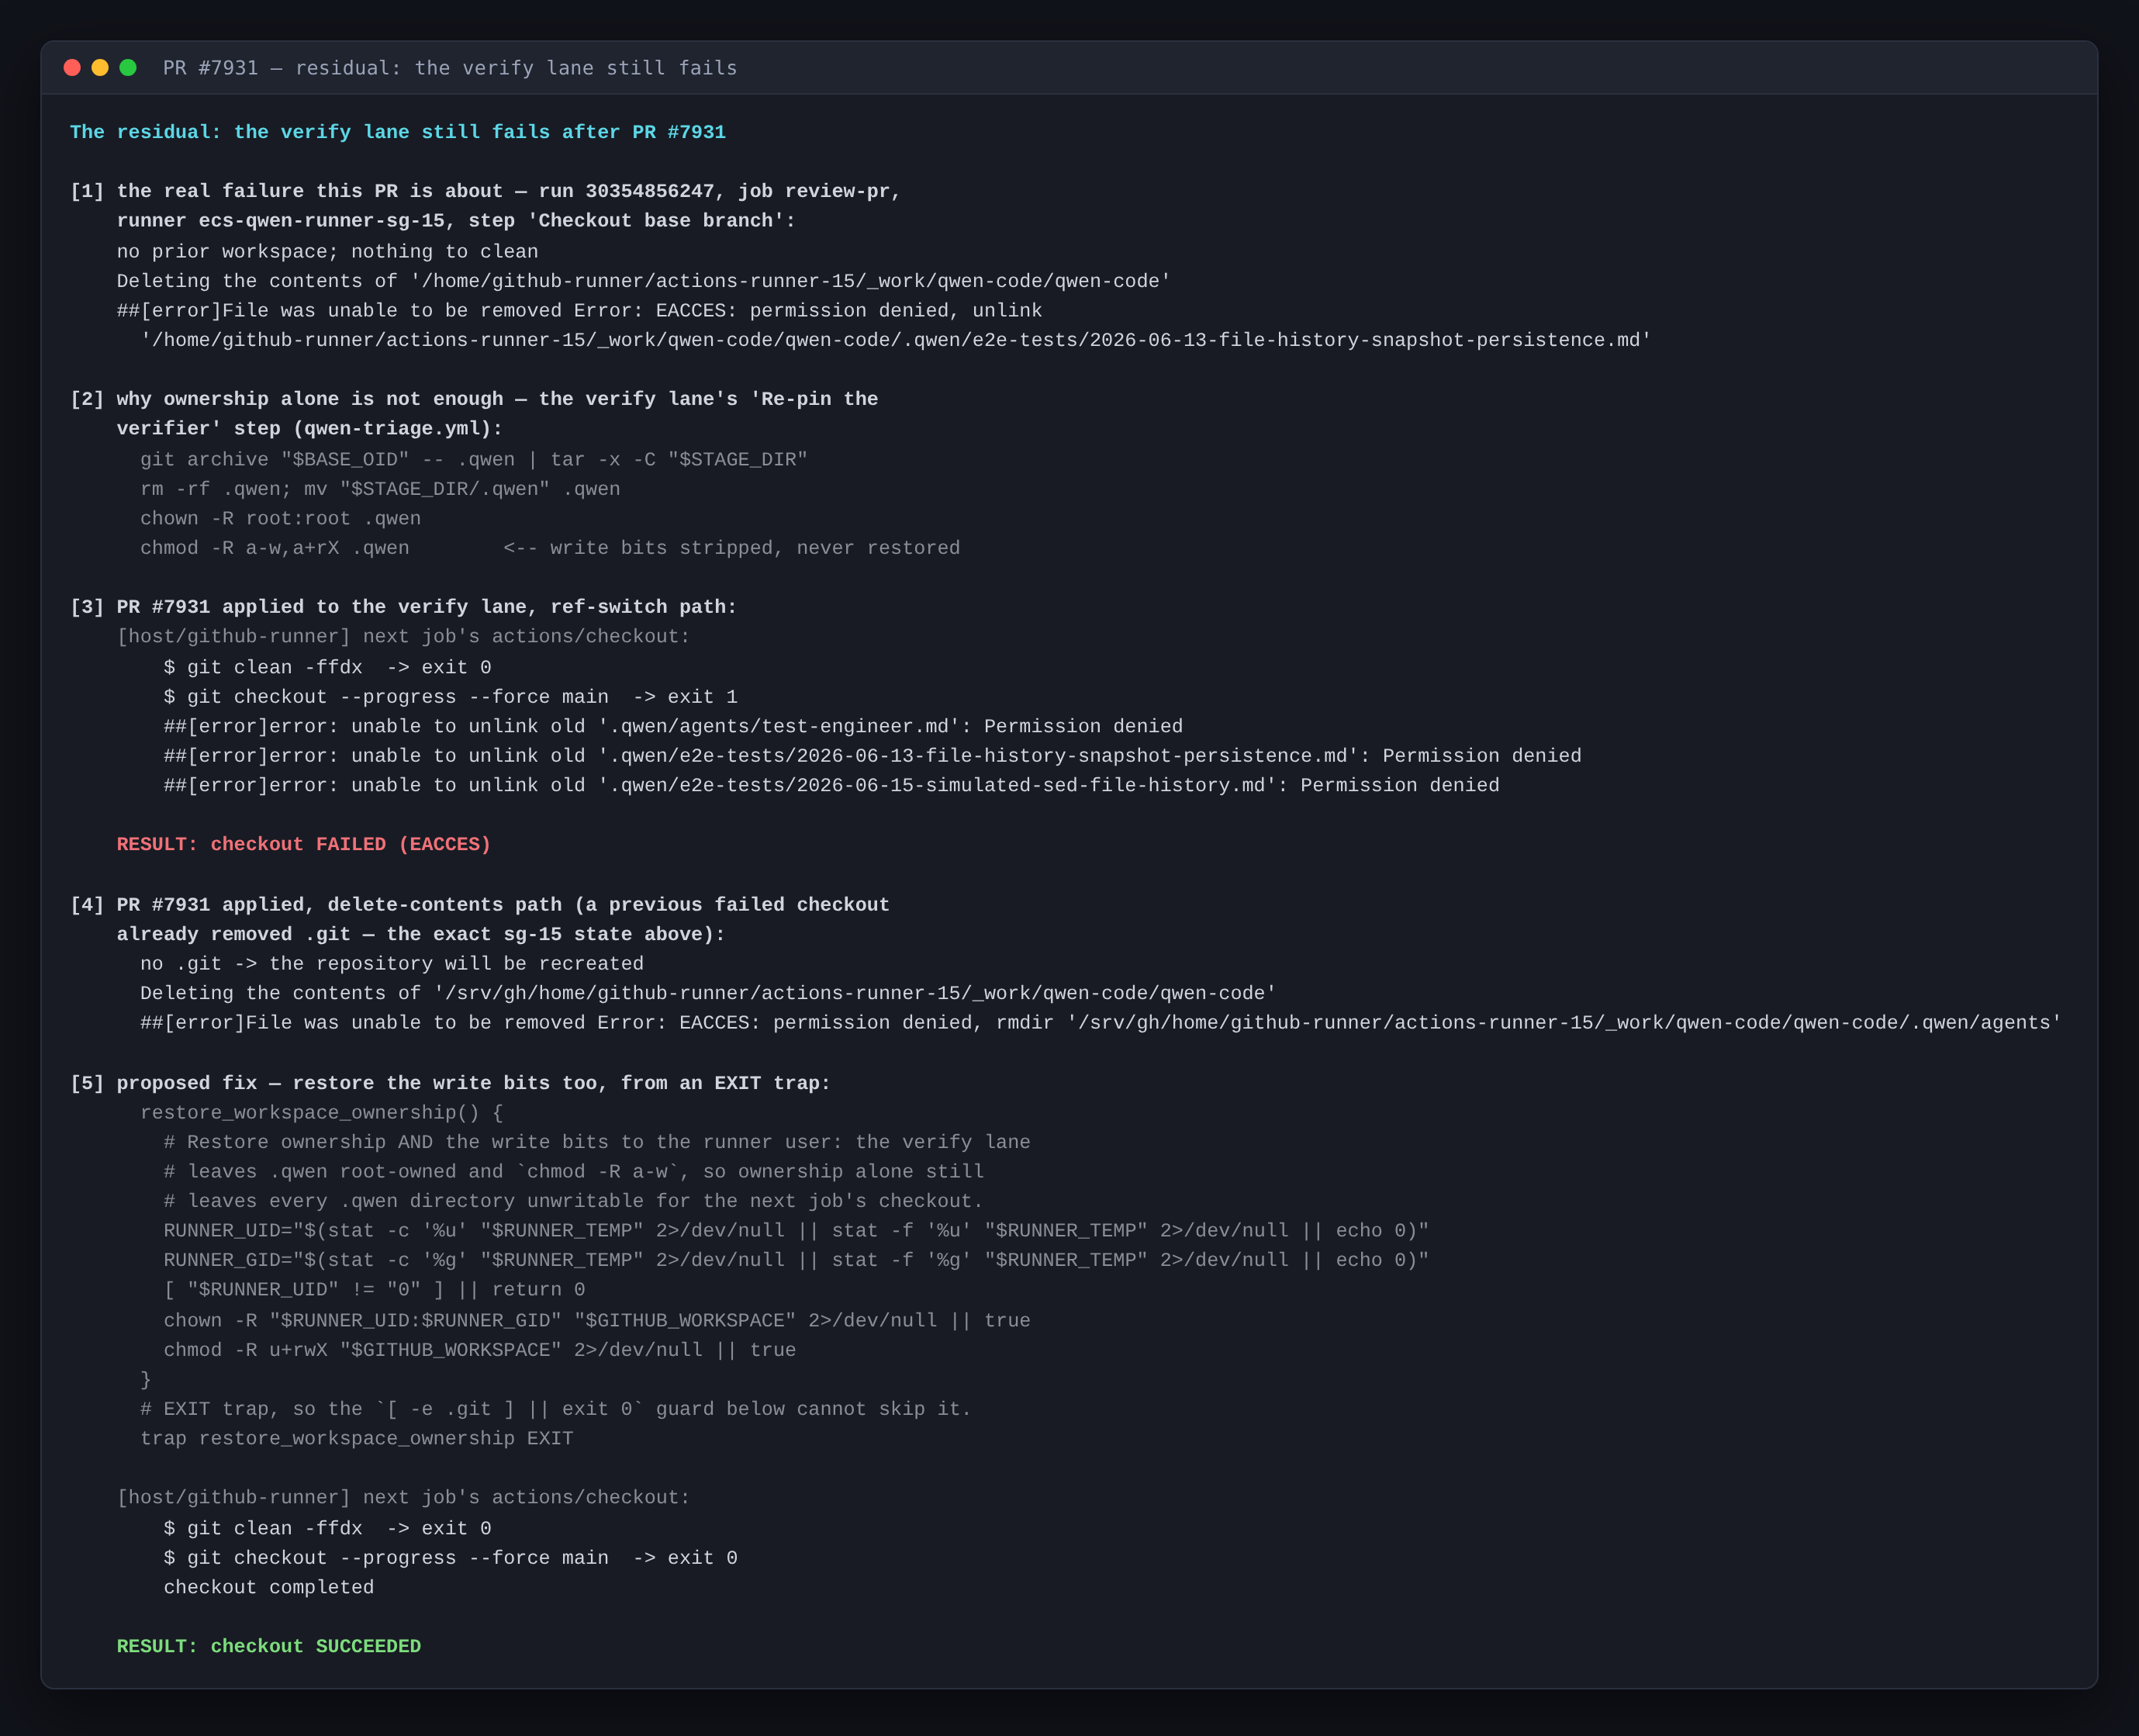Click the file-history-snapshot-persistence.md path under section [1]

pos(896,340)
